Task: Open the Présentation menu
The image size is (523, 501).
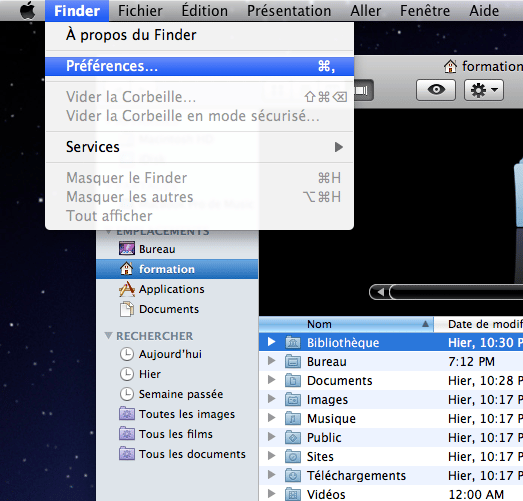Action: [x=289, y=11]
